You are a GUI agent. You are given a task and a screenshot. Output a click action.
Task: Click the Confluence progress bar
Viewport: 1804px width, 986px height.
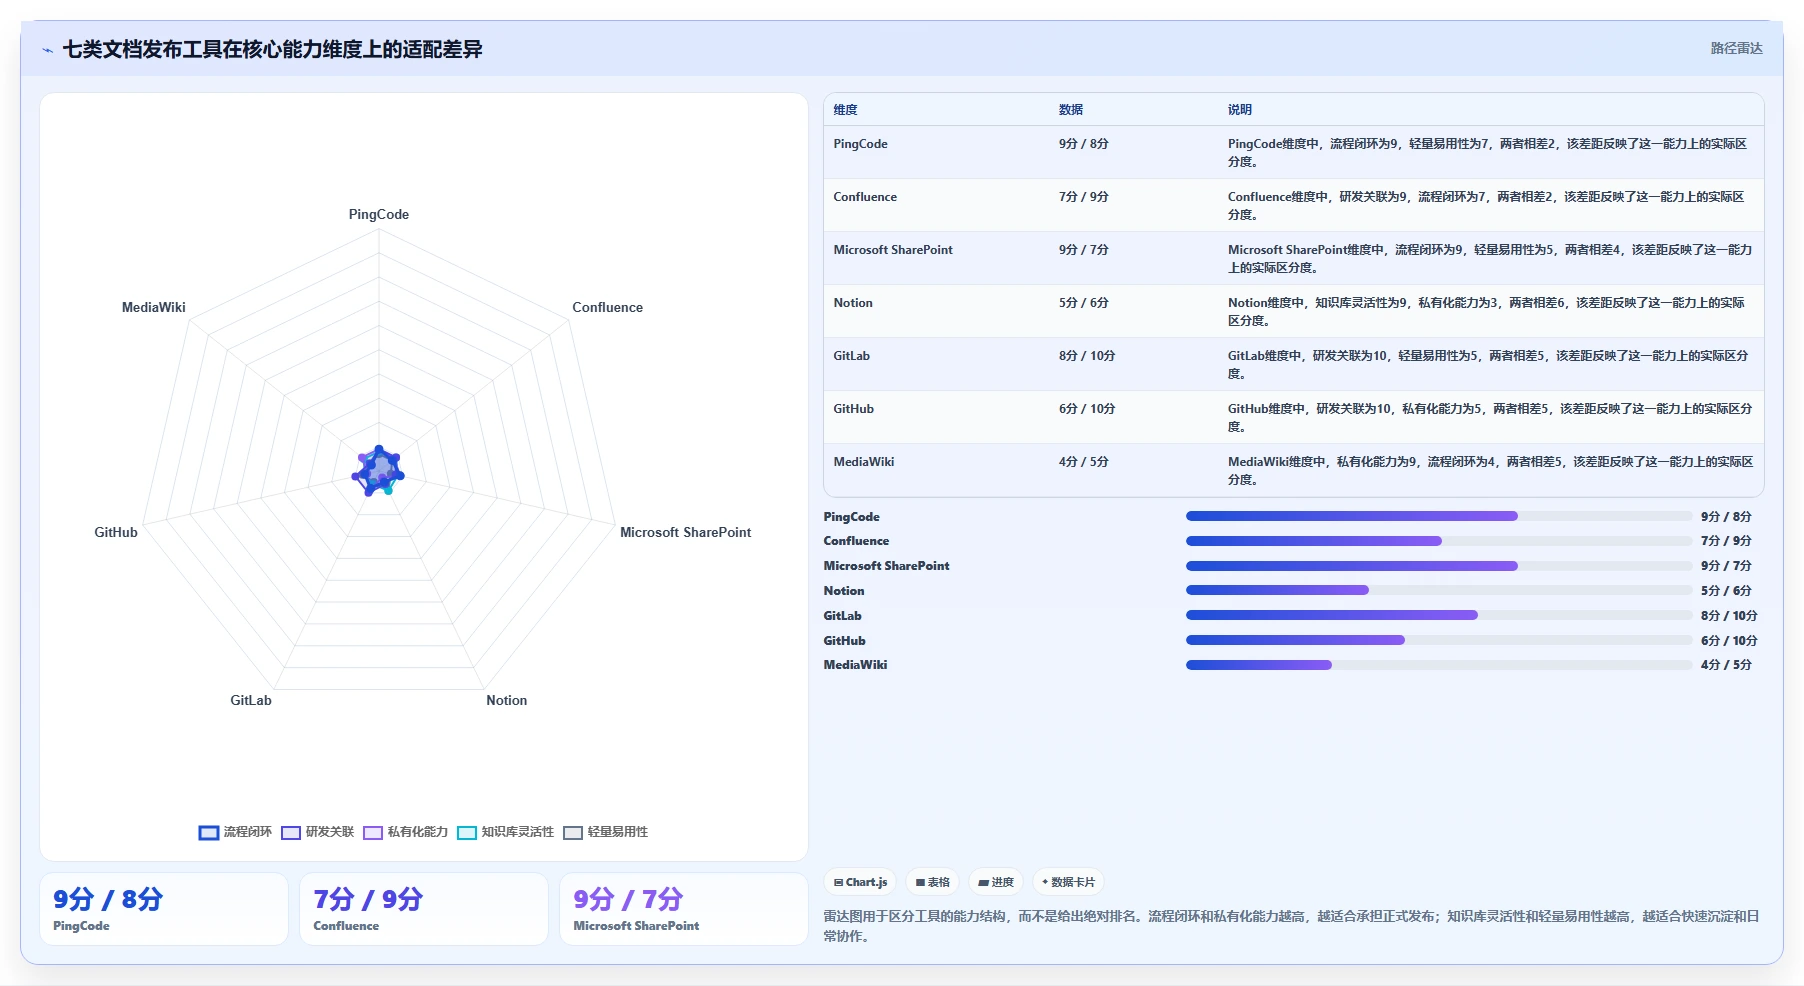1439,541
